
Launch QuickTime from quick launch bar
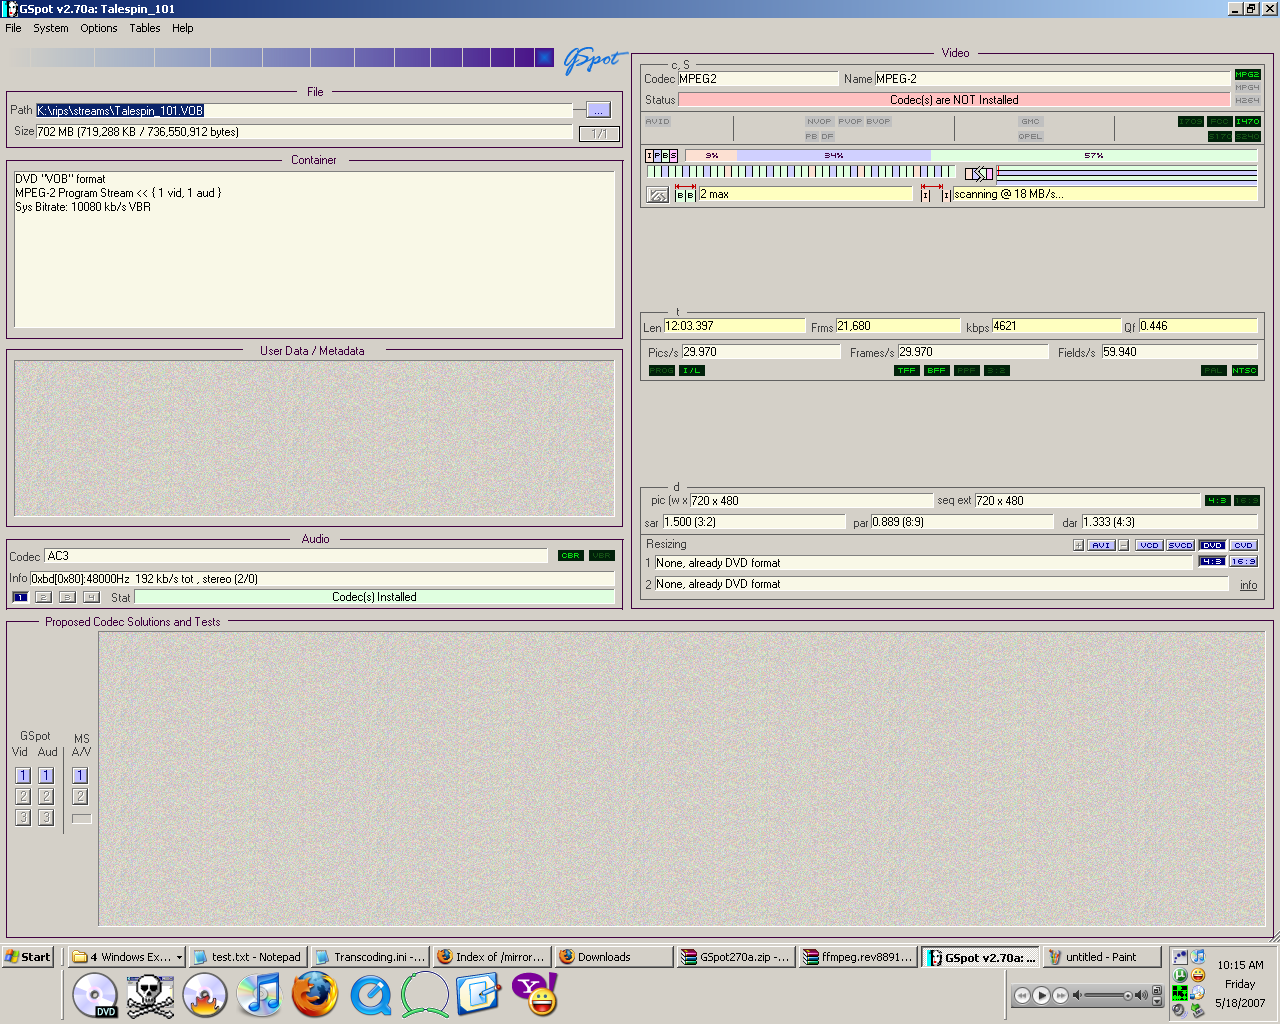370,995
